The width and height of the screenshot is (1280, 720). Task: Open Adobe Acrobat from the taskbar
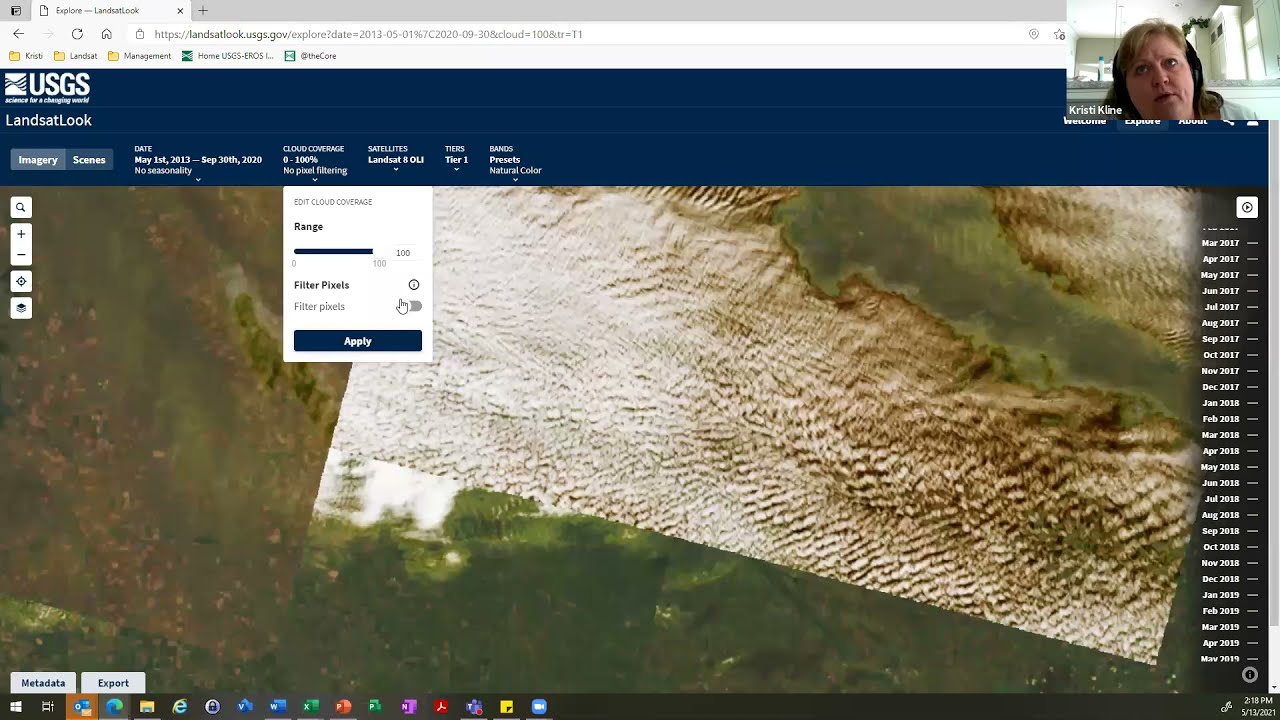[441, 707]
